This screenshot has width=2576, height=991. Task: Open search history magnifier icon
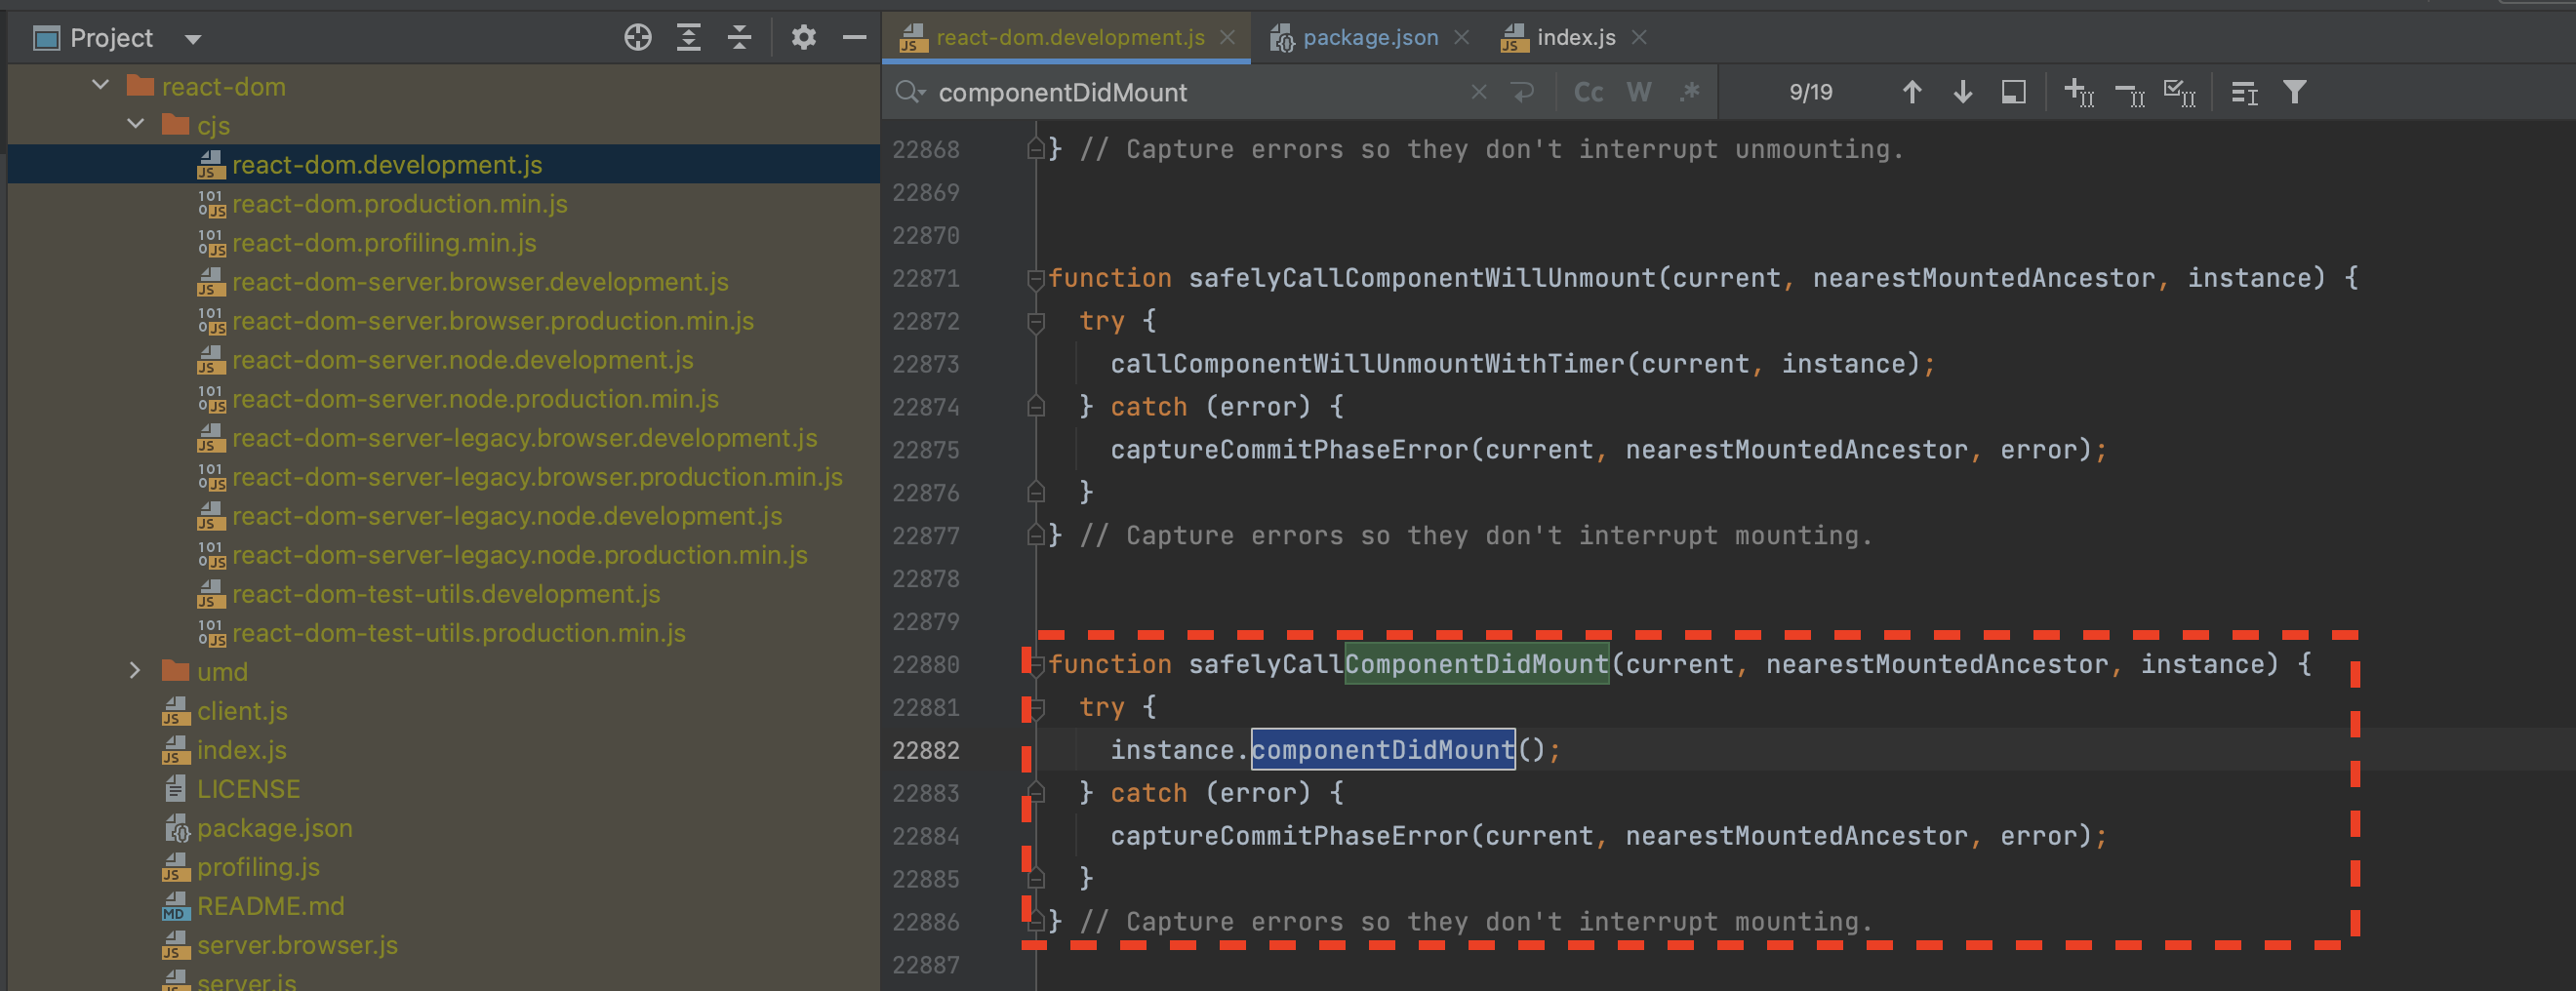(909, 92)
